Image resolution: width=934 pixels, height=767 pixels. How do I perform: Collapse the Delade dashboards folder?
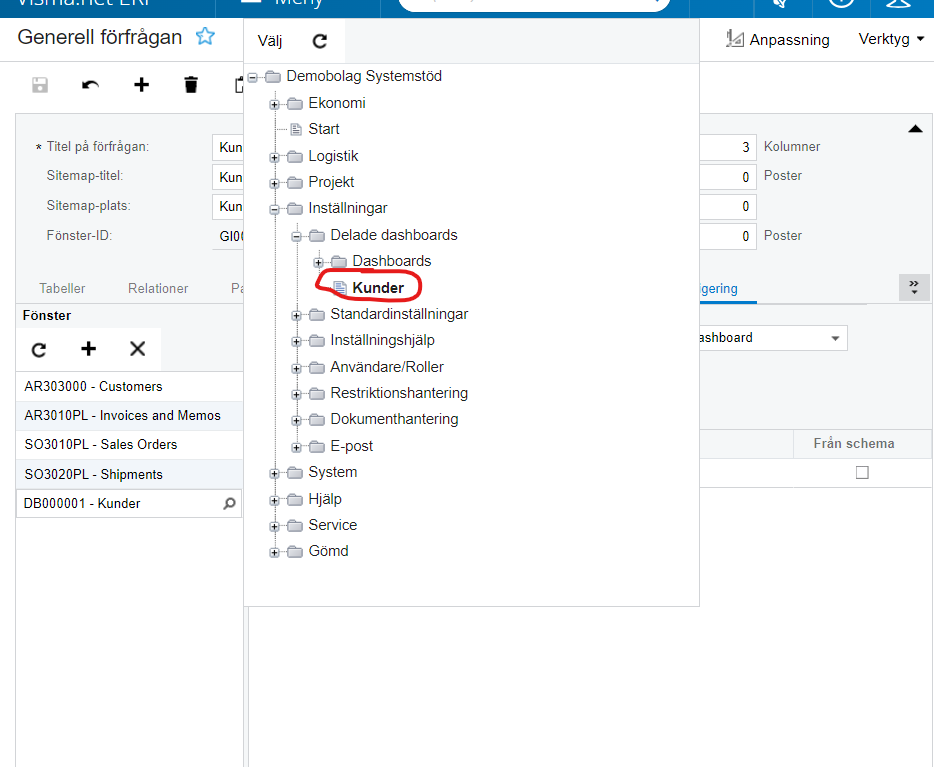point(296,236)
